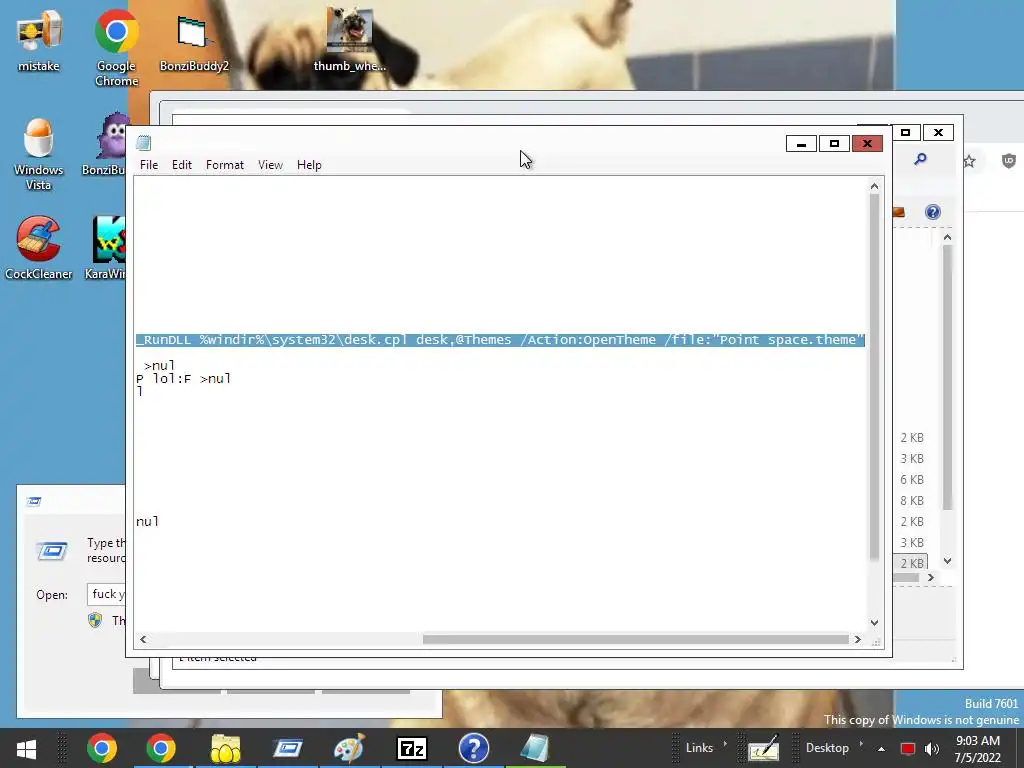Minimize the Notepad window
Image resolution: width=1024 pixels, height=768 pixels.
click(x=801, y=144)
